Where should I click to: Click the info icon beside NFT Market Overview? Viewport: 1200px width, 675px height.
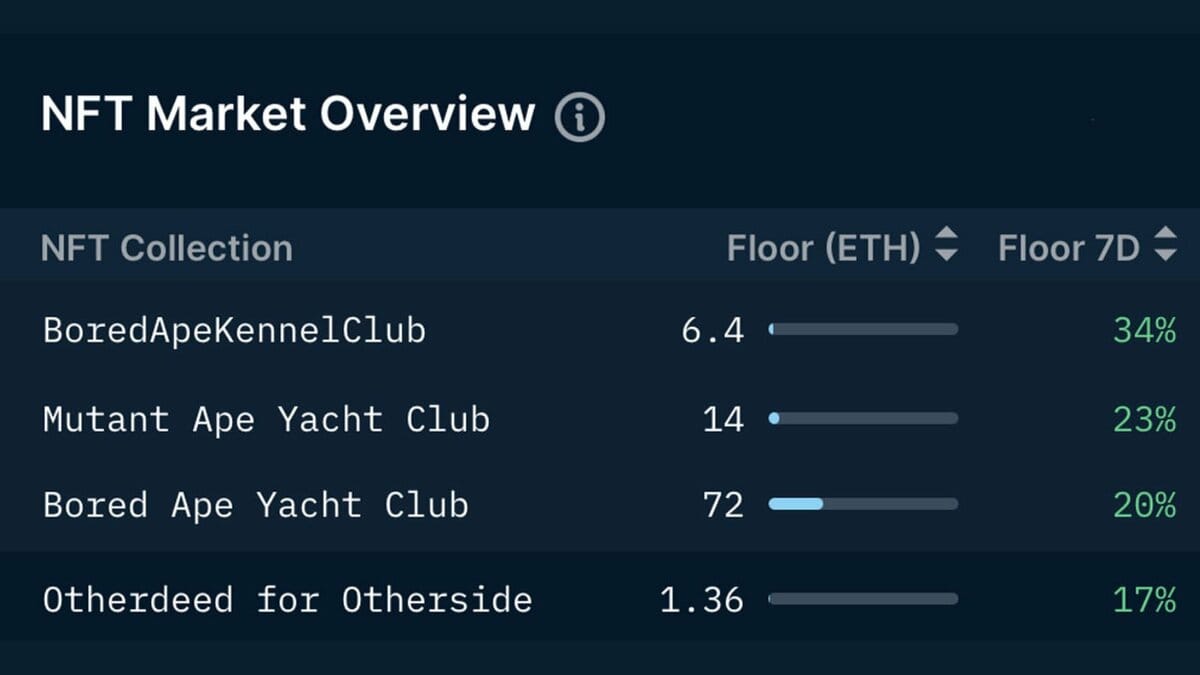(x=580, y=117)
